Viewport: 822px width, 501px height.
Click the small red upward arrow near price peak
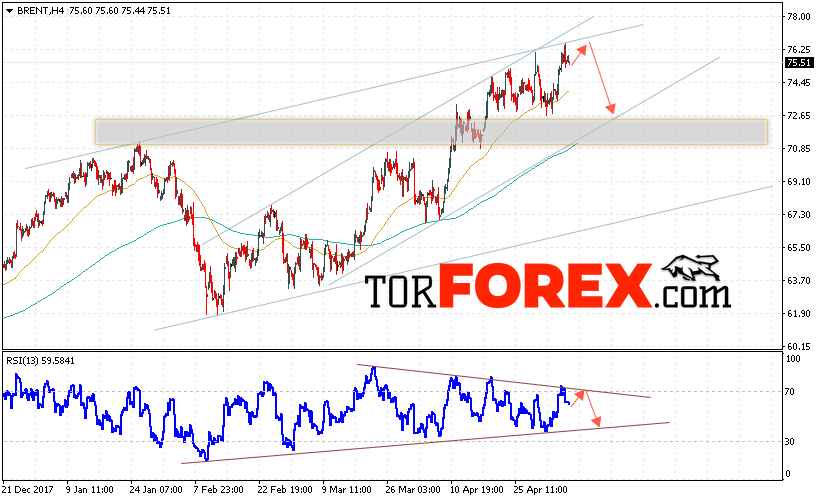pos(578,56)
